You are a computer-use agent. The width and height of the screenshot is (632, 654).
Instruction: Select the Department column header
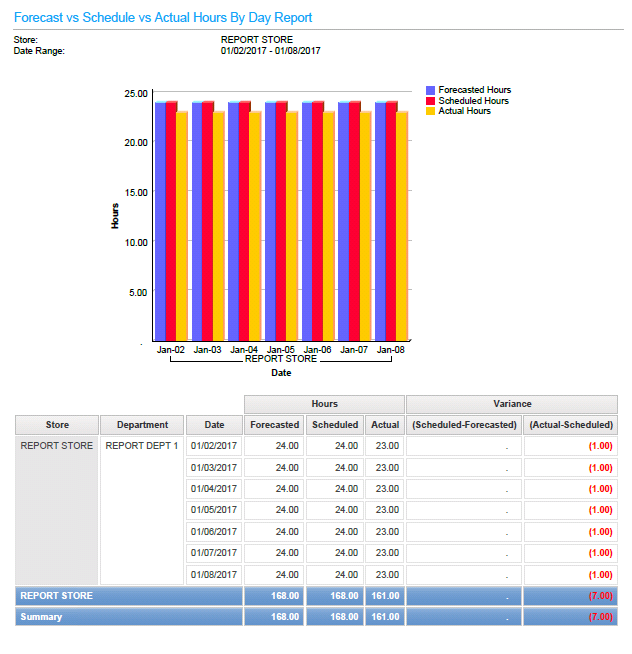[x=142, y=425]
